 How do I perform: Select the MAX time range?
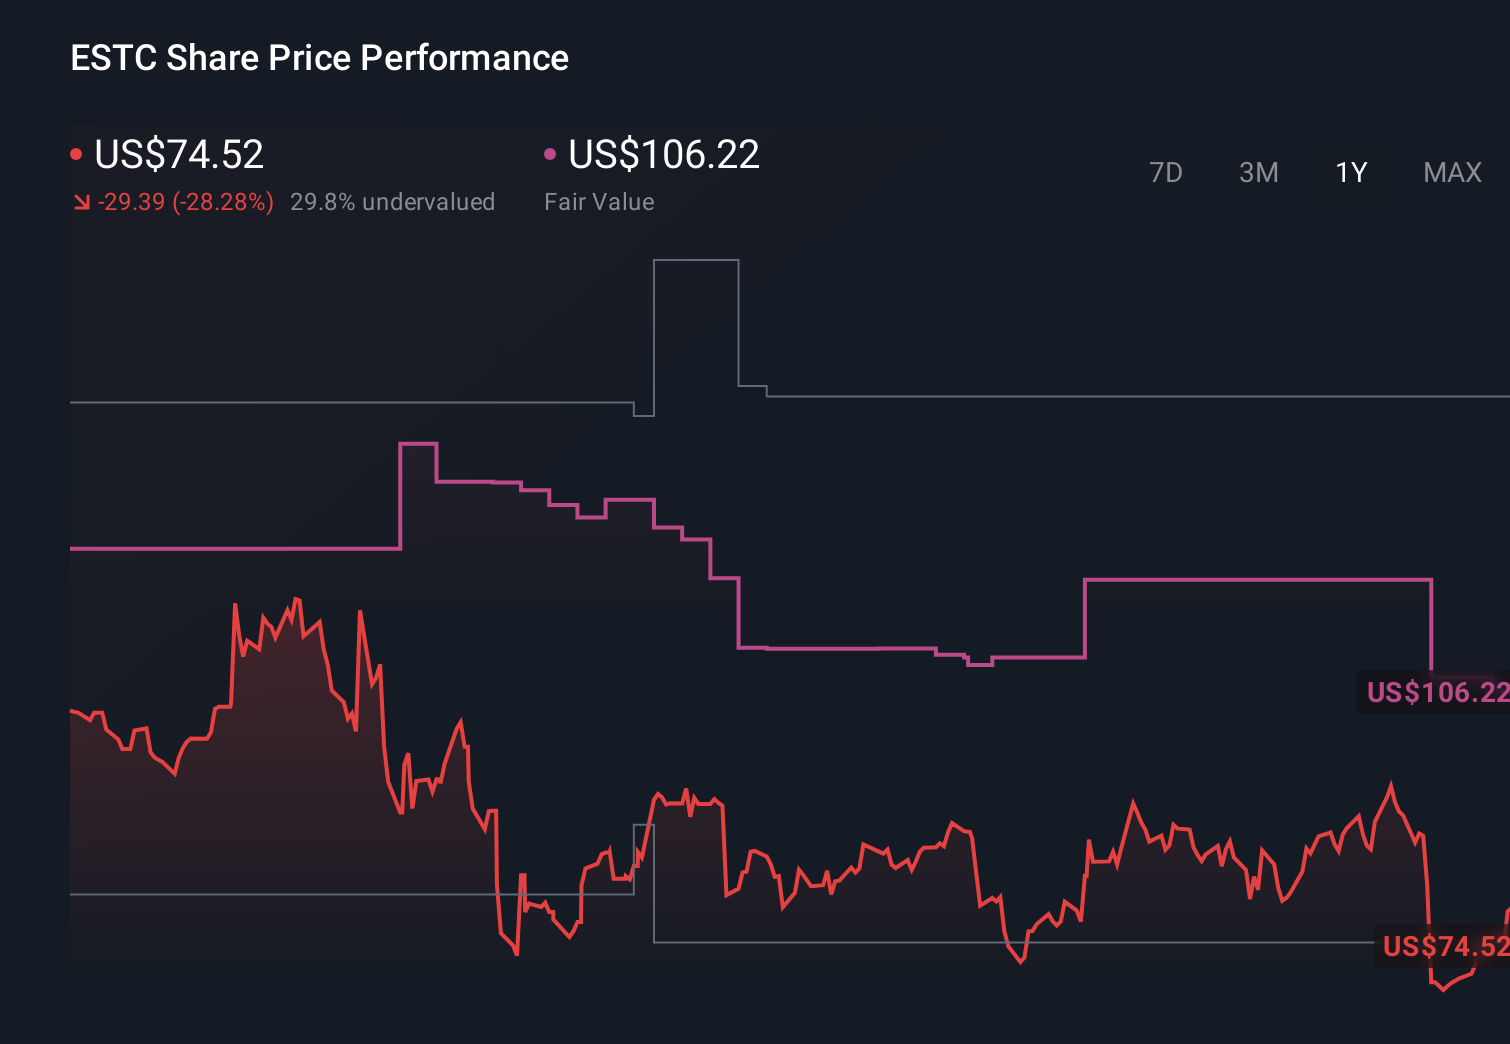1451,172
